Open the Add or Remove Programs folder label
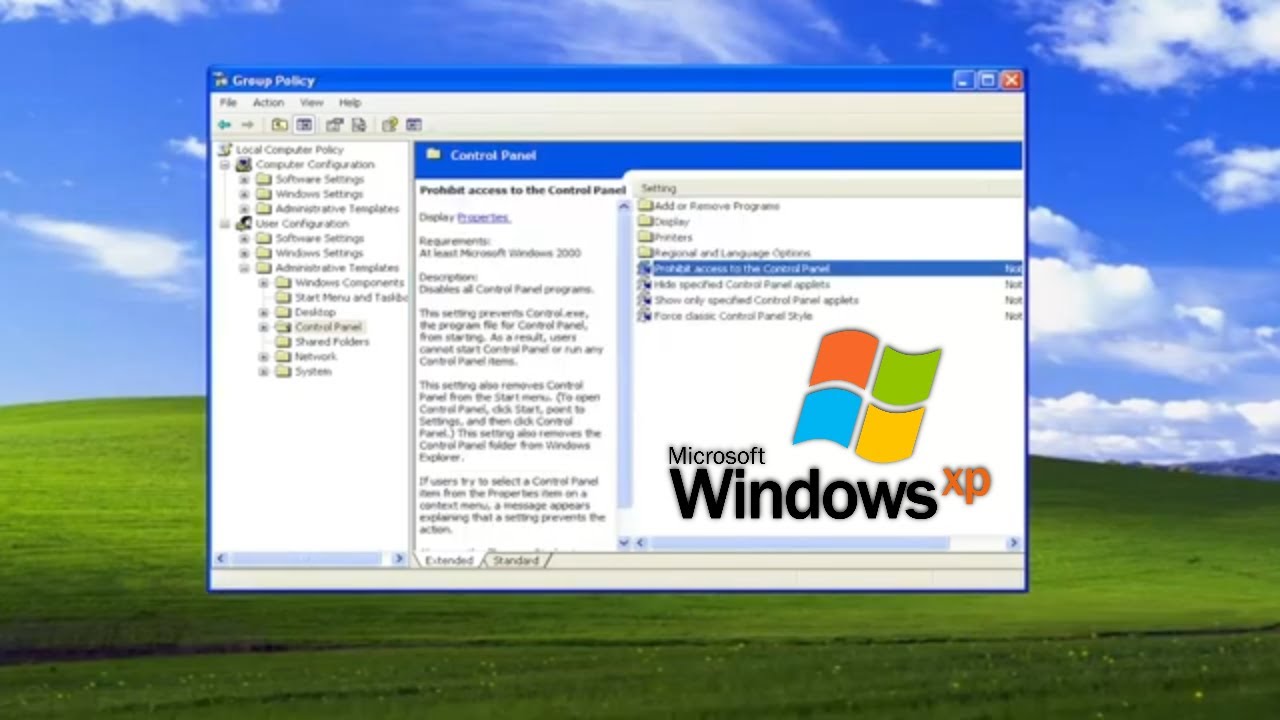The height and width of the screenshot is (720, 1280). pos(716,206)
